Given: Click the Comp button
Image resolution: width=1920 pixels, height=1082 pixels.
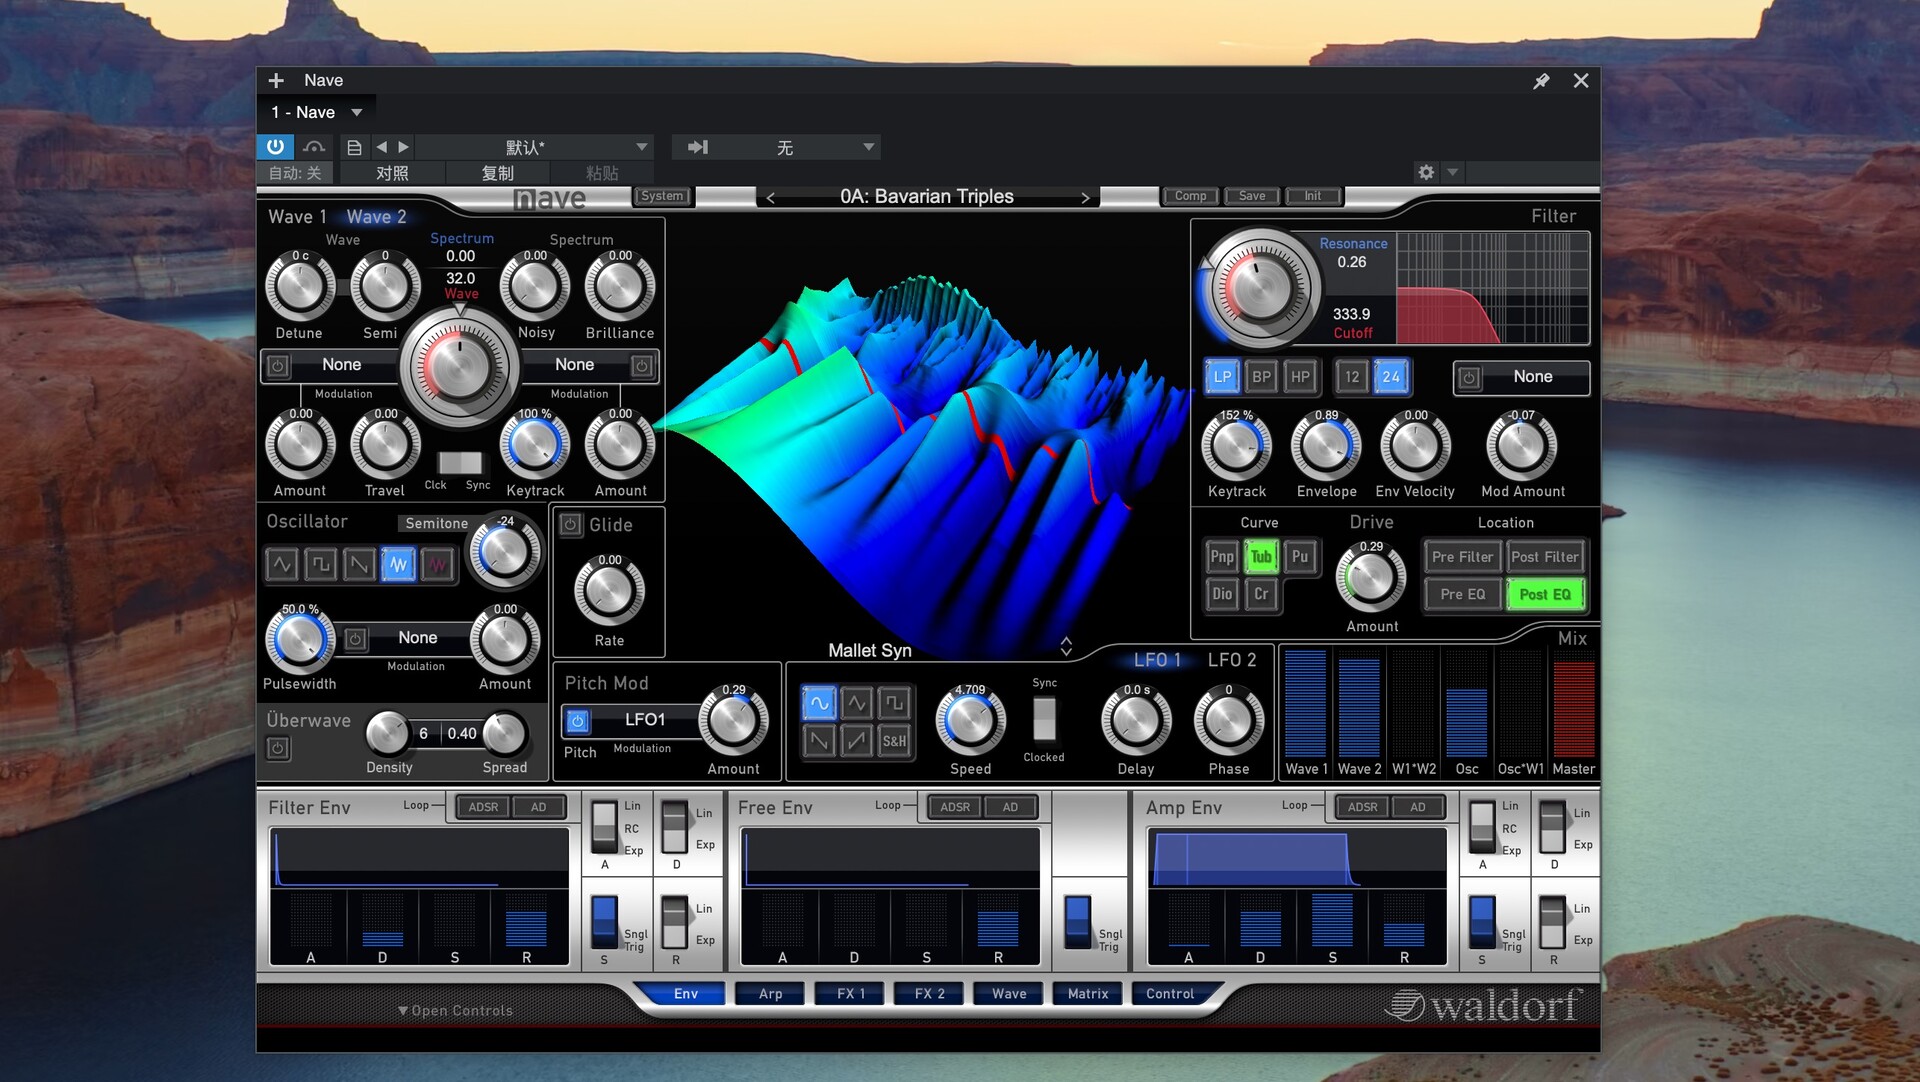Looking at the screenshot, I should [x=1190, y=196].
